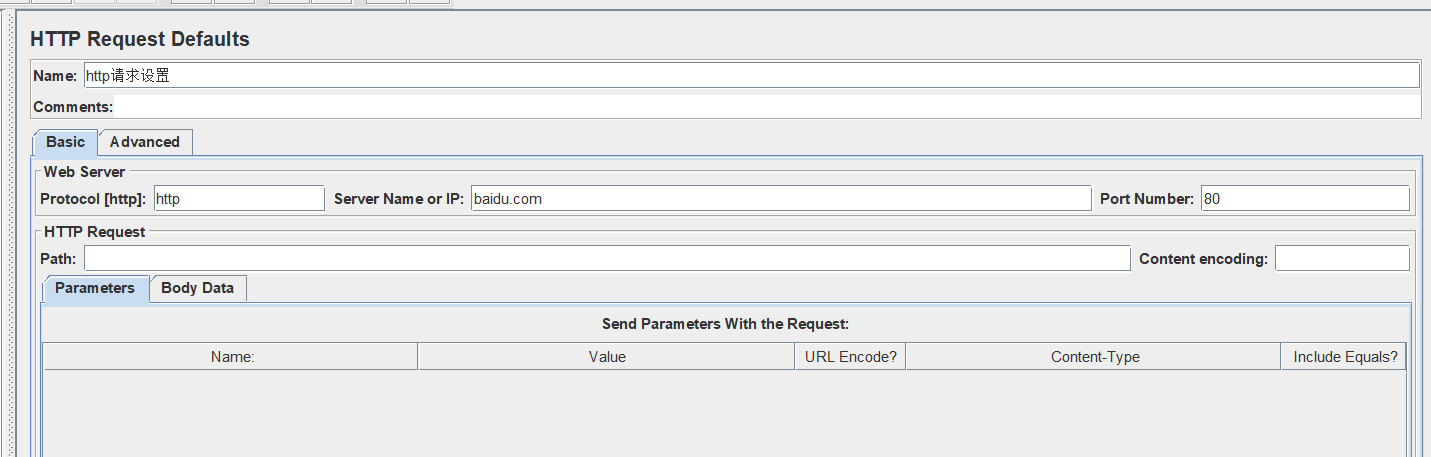The image size is (1431, 457).
Task: Click the Protocol [http] input field
Action: (x=239, y=198)
